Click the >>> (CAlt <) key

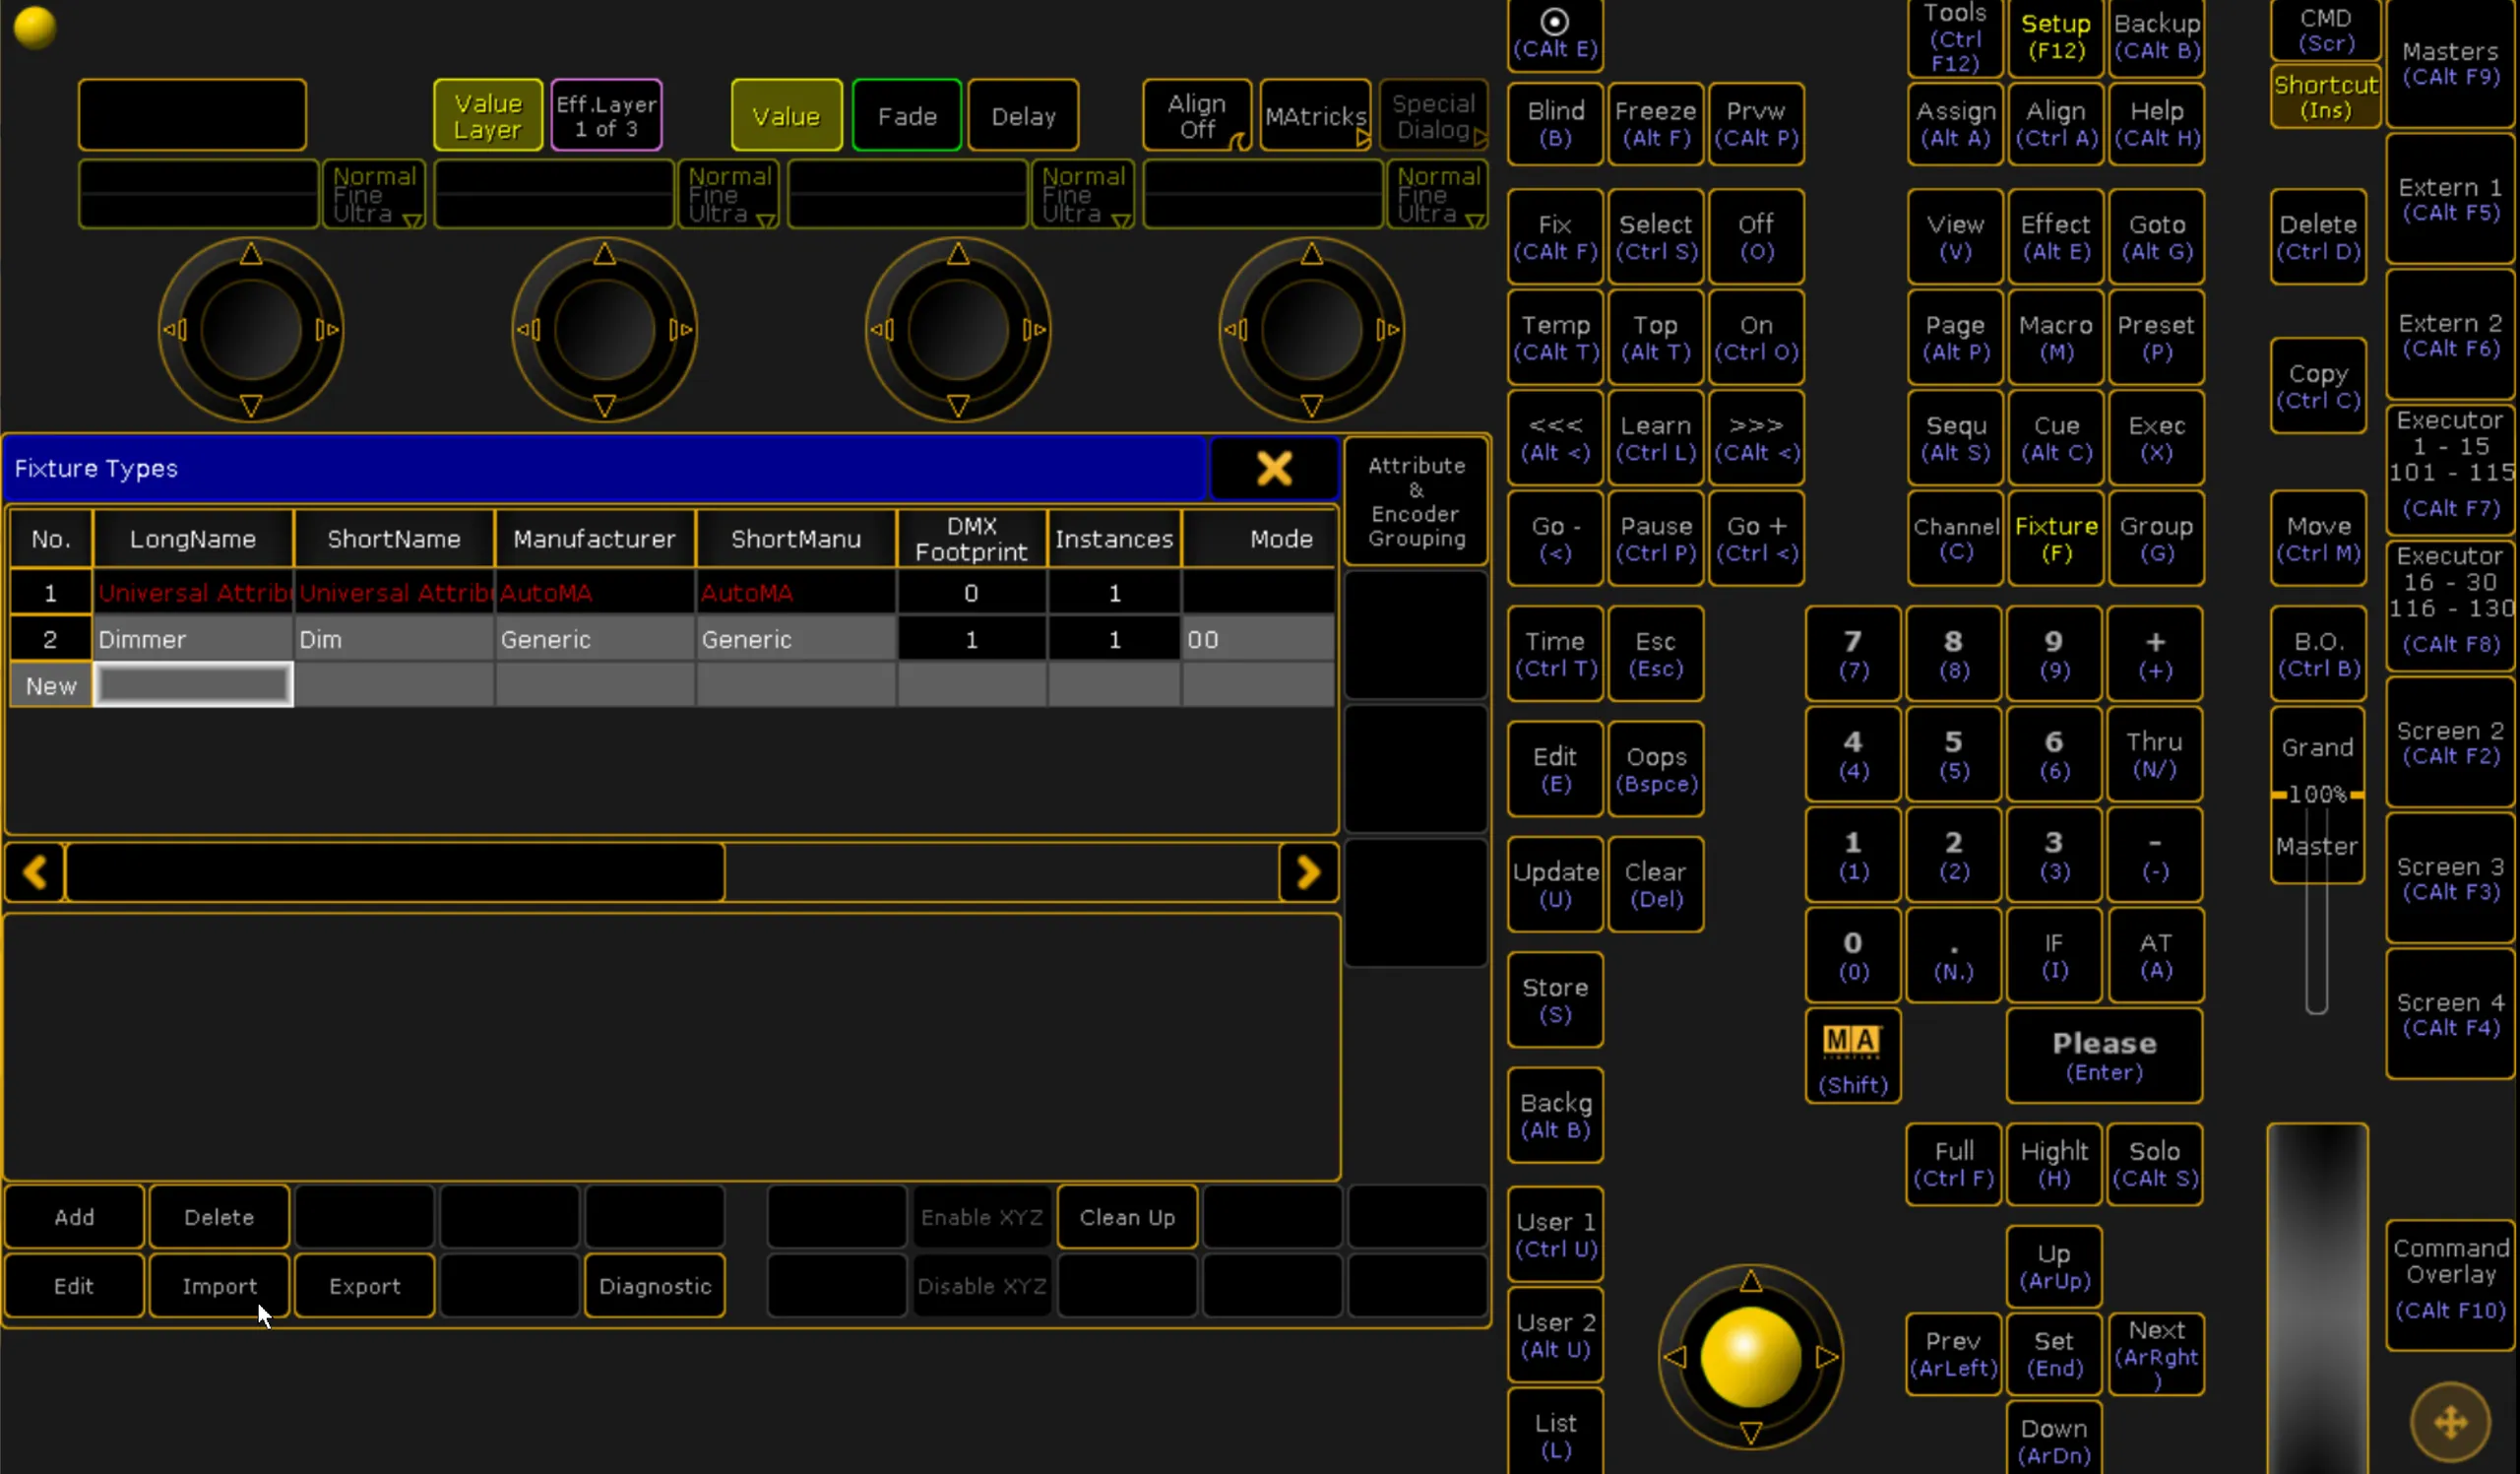tap(1756, 438)
